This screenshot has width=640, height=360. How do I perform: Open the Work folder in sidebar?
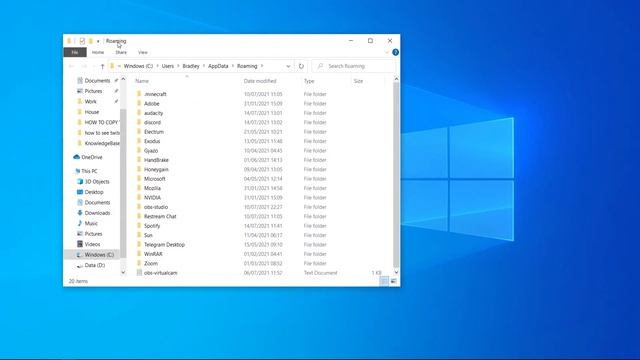click(91, 102)
